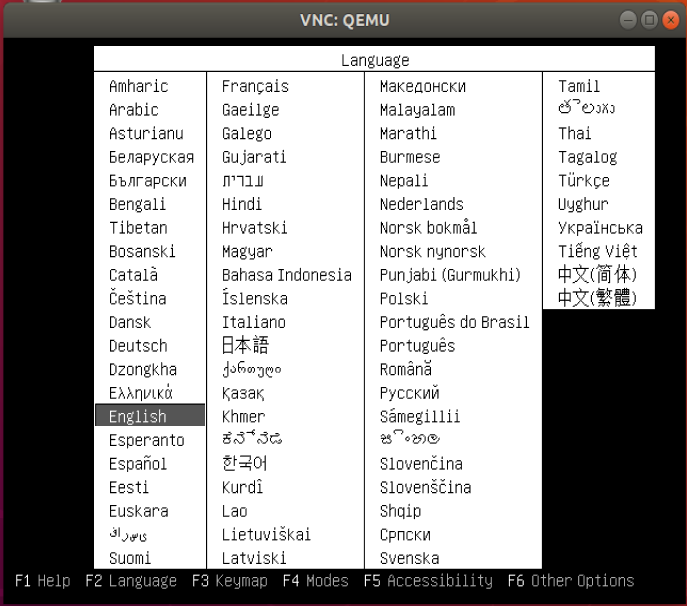The height and width of the screenshot is (606, 687).
Task: Open F1 Help option
Action: pyautogui.click(x=42, y=581)
